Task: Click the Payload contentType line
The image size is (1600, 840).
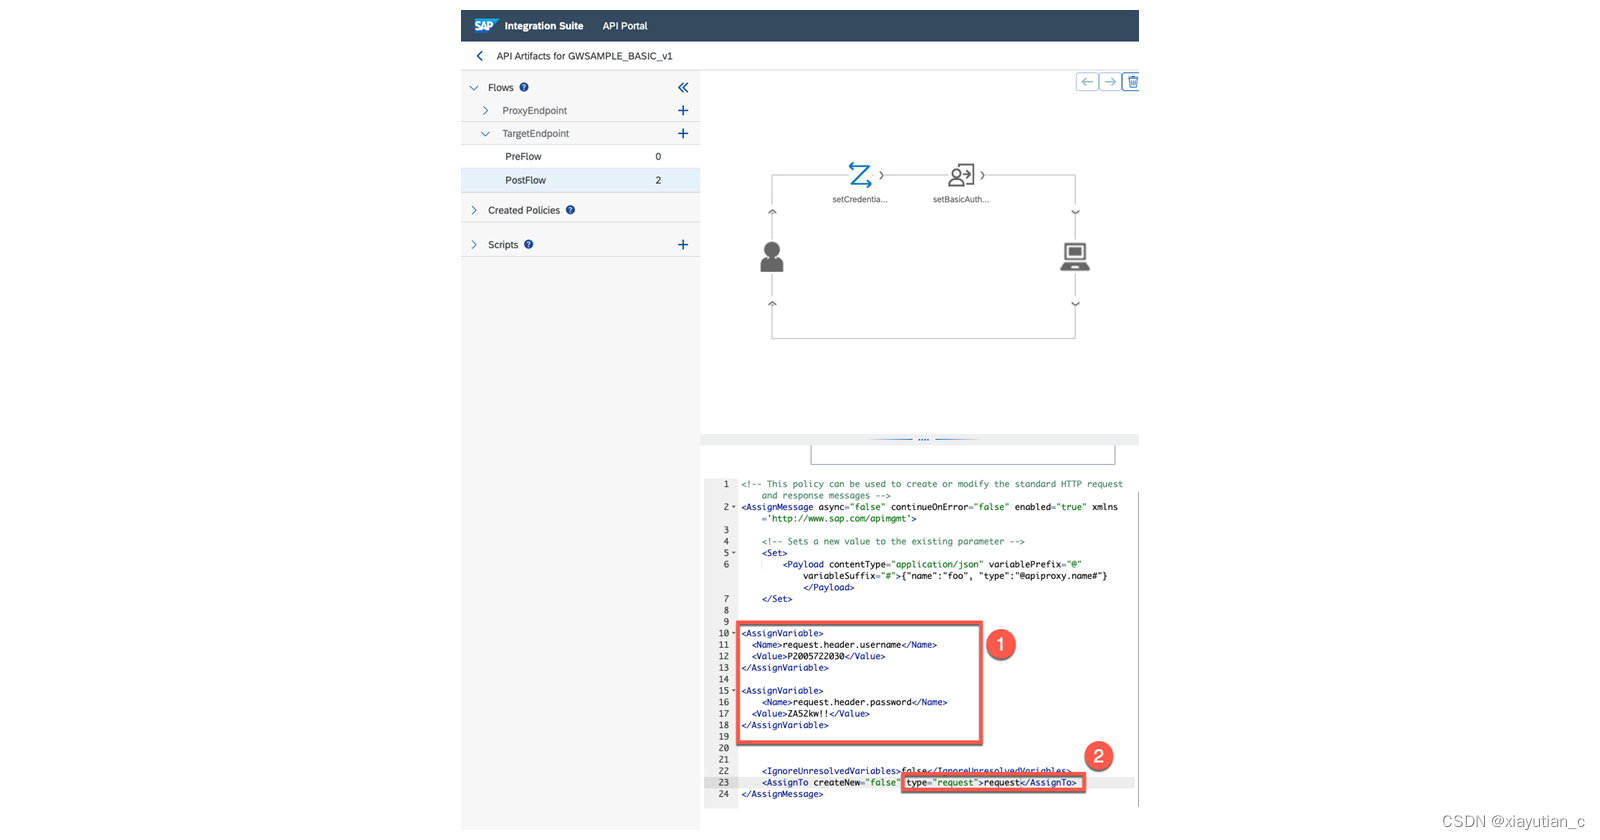Action: tap(932, 565)
